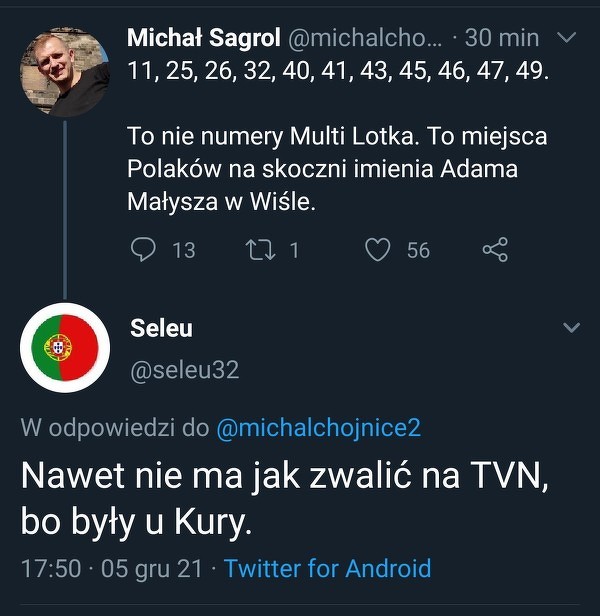Image resolution: width=600 pixels, height=616 pixels.
Task: Open Michał Sagrol's profile photo
Action: 65,73
